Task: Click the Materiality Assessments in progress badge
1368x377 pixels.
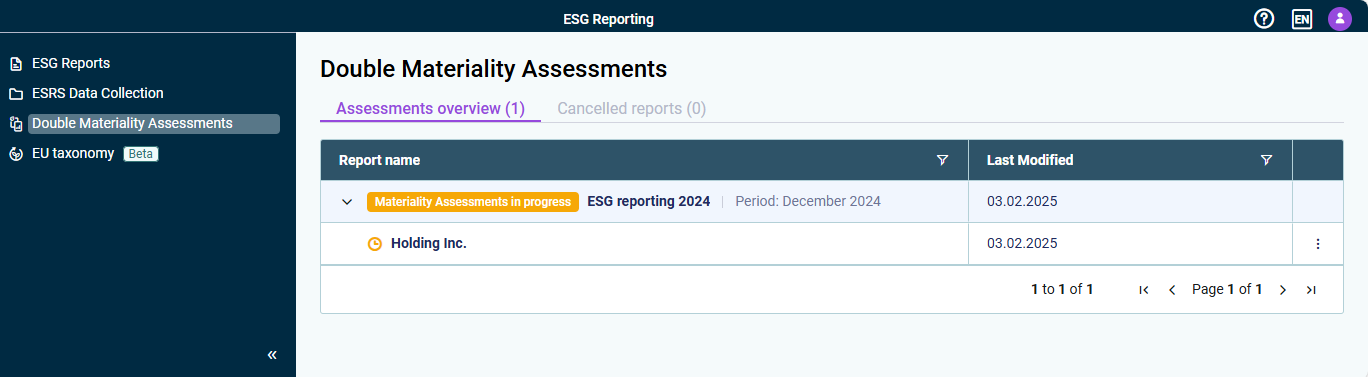Action: point(473,202)
